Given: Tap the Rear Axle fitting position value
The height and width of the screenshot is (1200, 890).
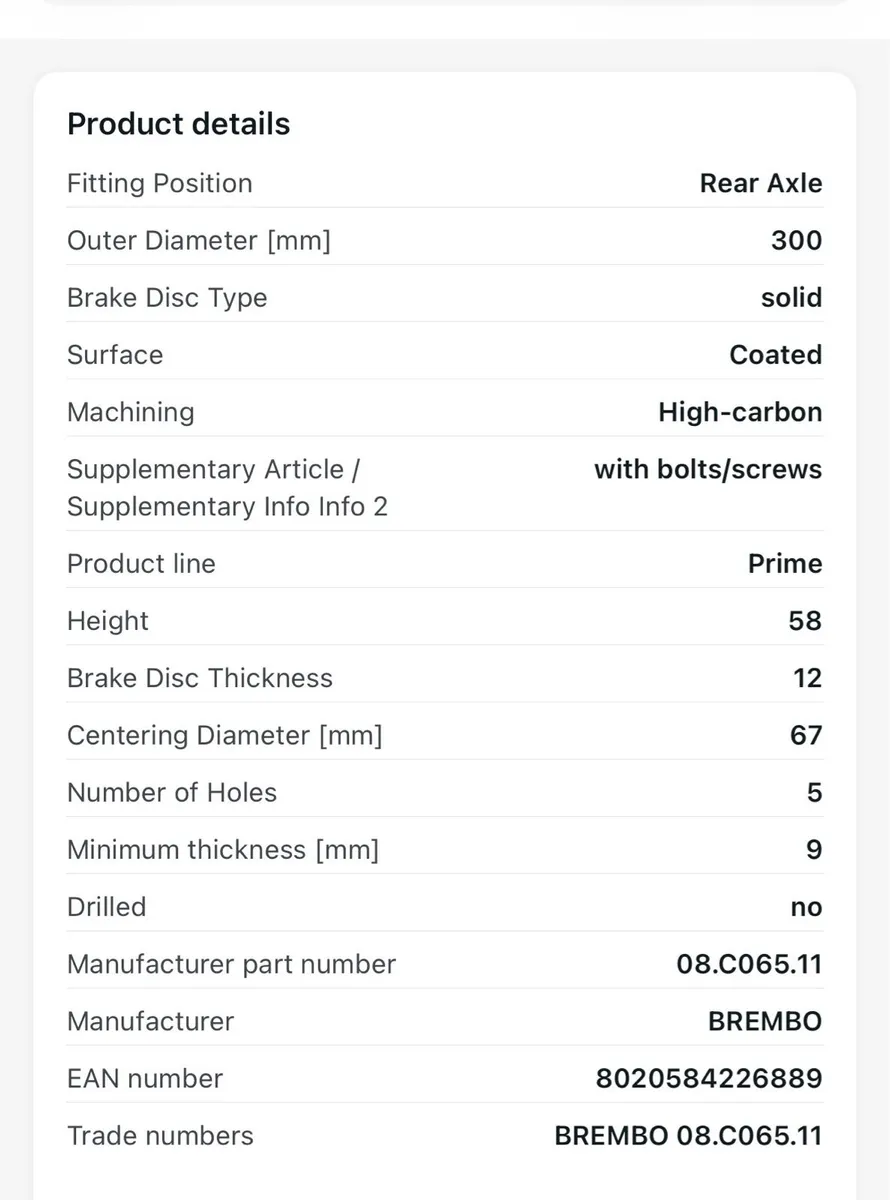Looking at the screenshot, I should [x=761, y=183].
